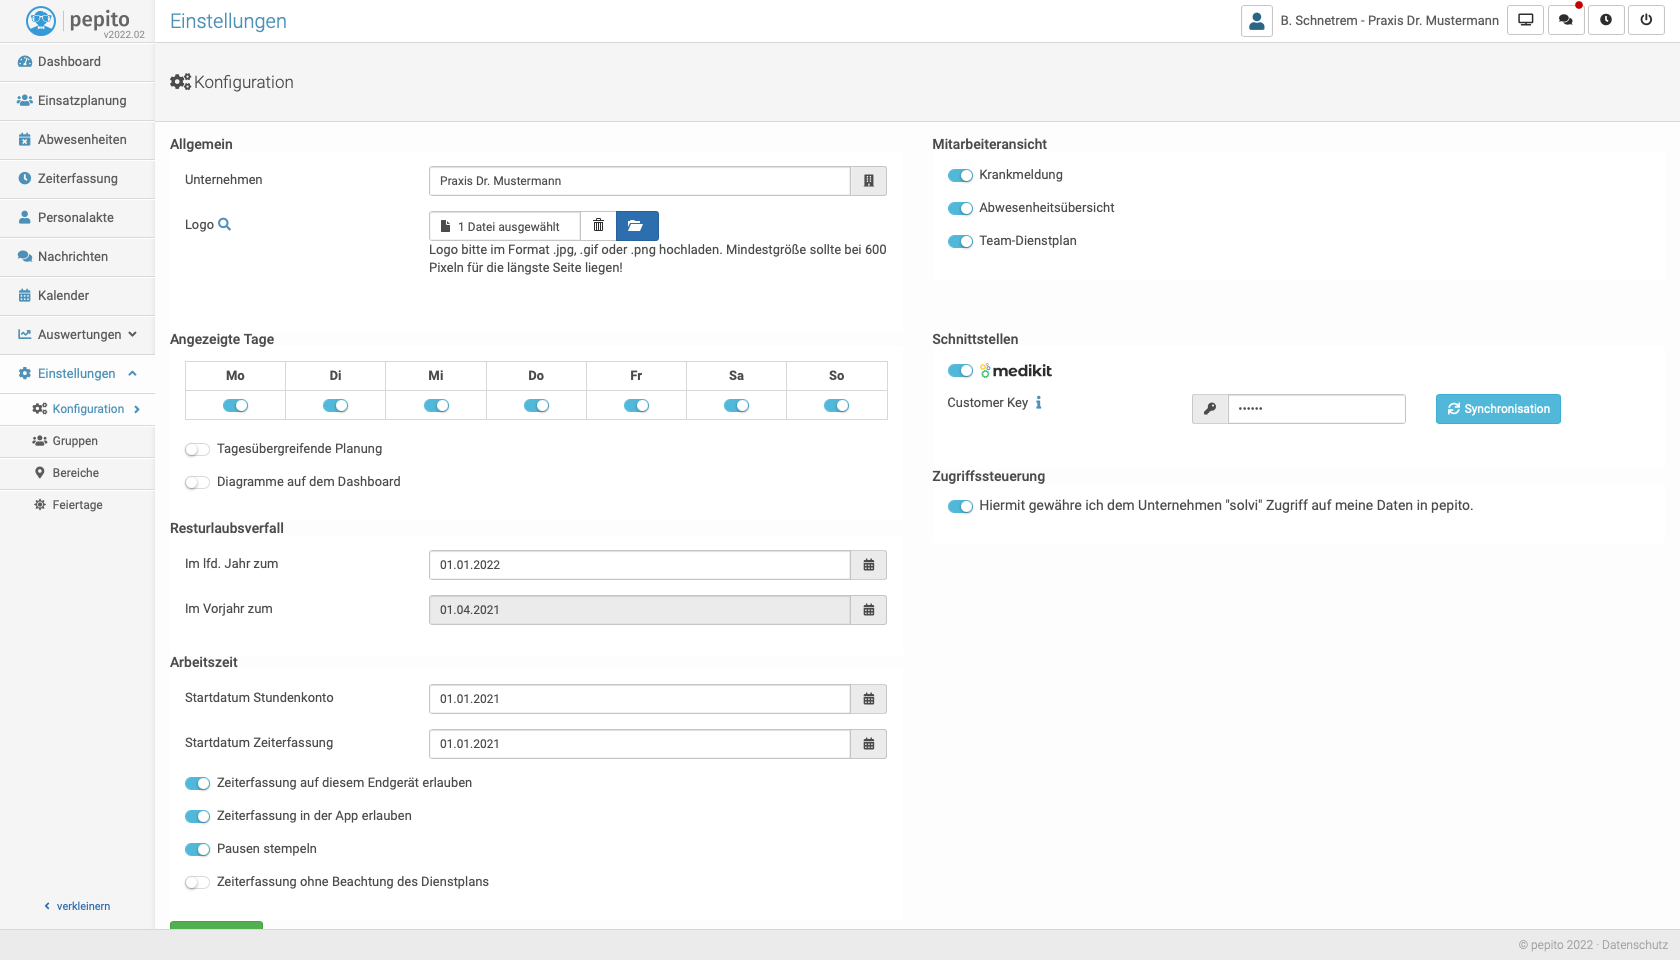Click the magnifier icon next to Logo

(225, 225)
